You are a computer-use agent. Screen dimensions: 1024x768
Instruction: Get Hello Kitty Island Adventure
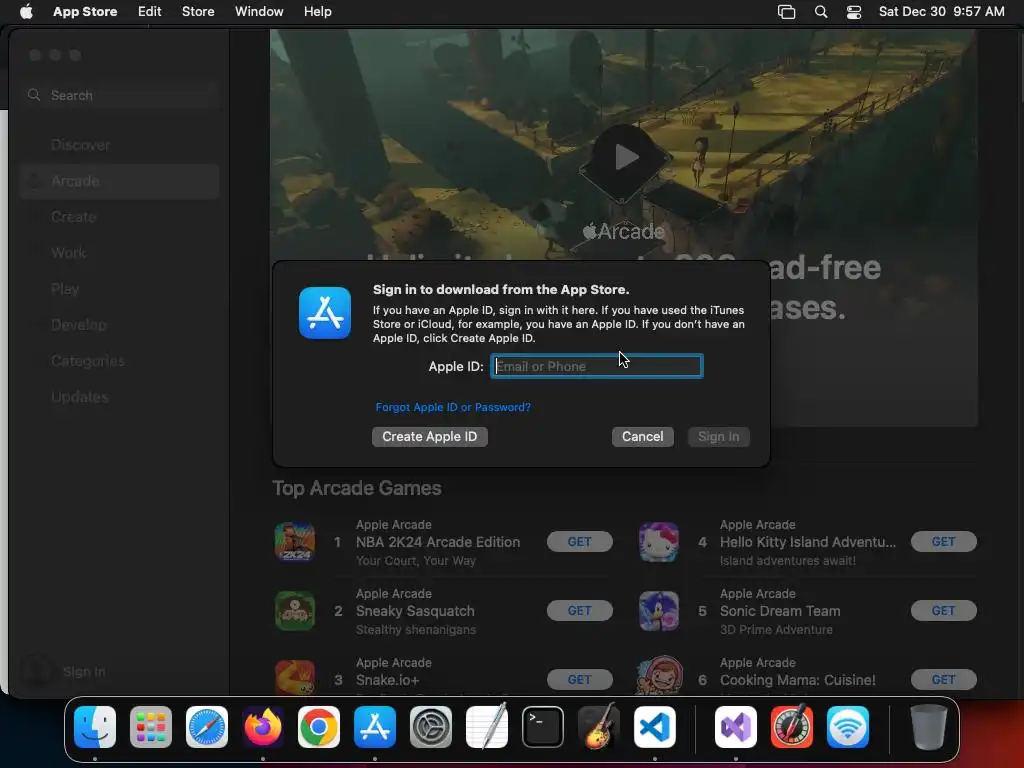(x=944, y=541)
